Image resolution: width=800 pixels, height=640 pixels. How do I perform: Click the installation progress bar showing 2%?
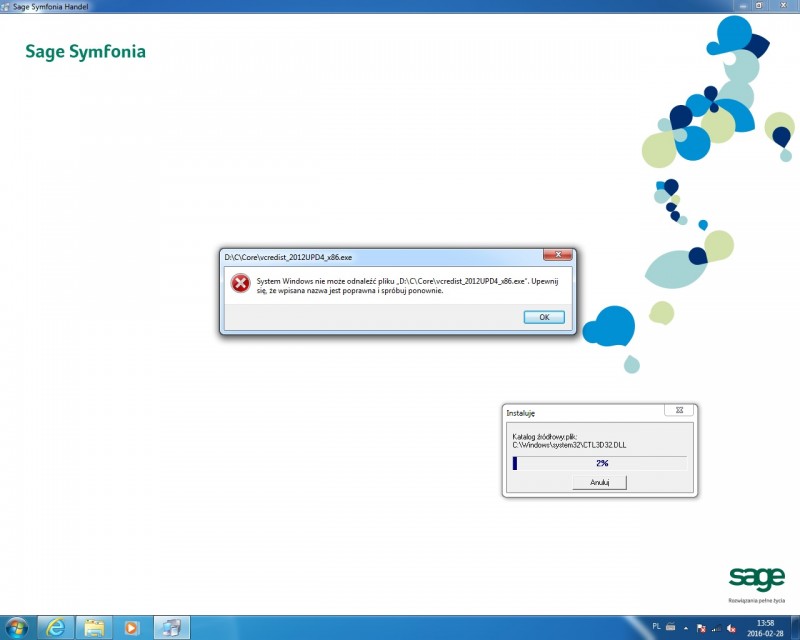click(x=599, y=463)
